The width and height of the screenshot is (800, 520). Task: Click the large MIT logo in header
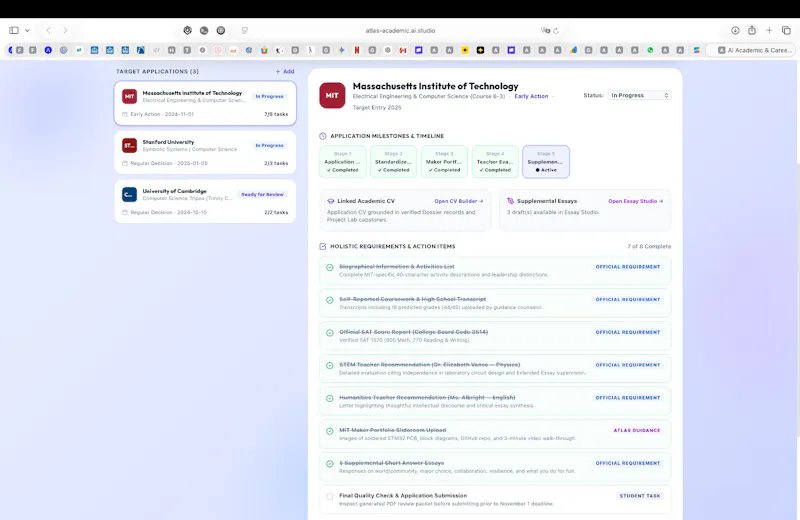[332, 95]
